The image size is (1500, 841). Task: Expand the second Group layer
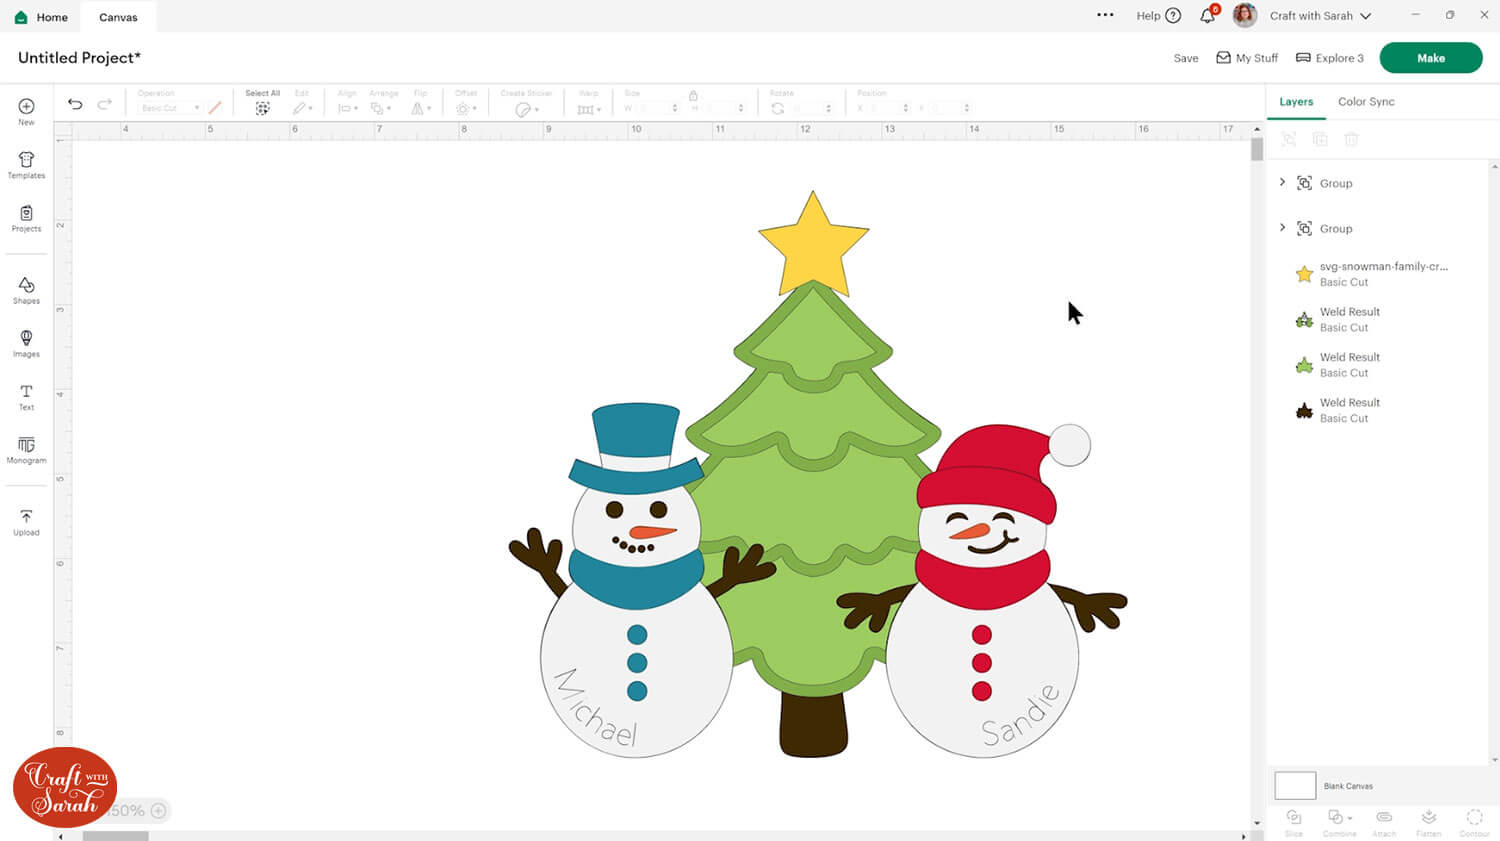click(1283, 228)
